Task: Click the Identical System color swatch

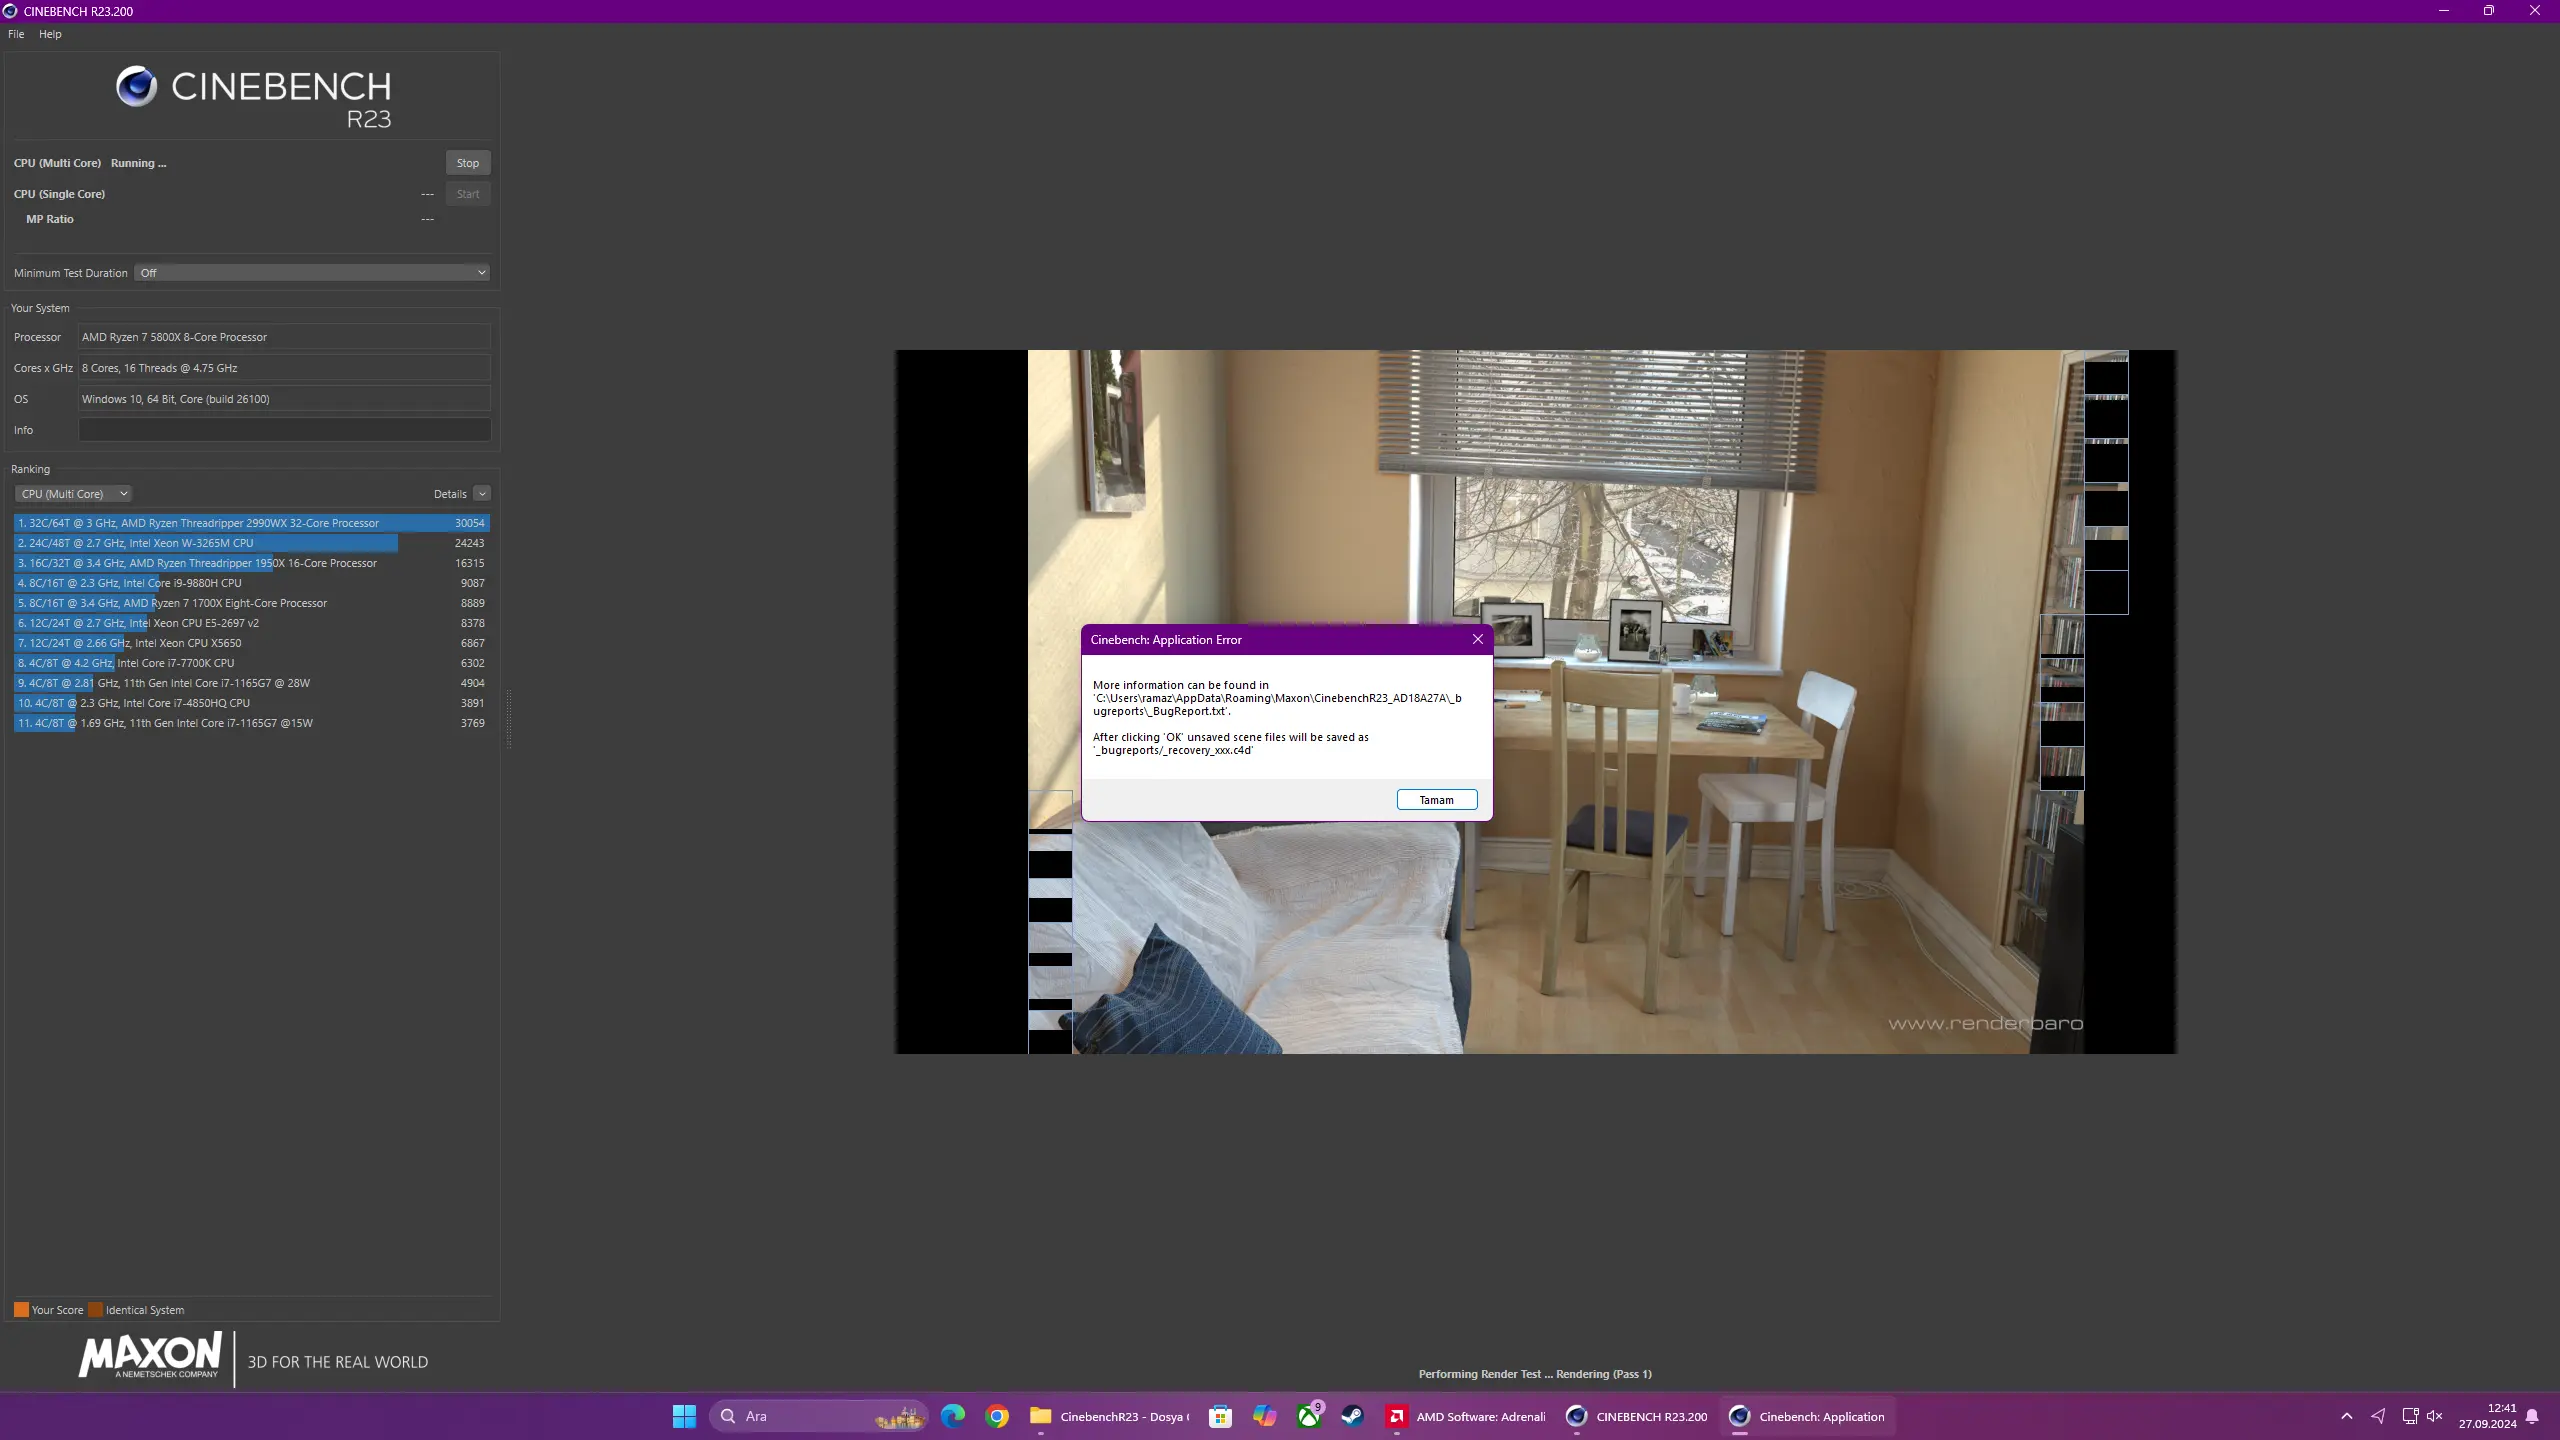Action: tap(95, 1310)
